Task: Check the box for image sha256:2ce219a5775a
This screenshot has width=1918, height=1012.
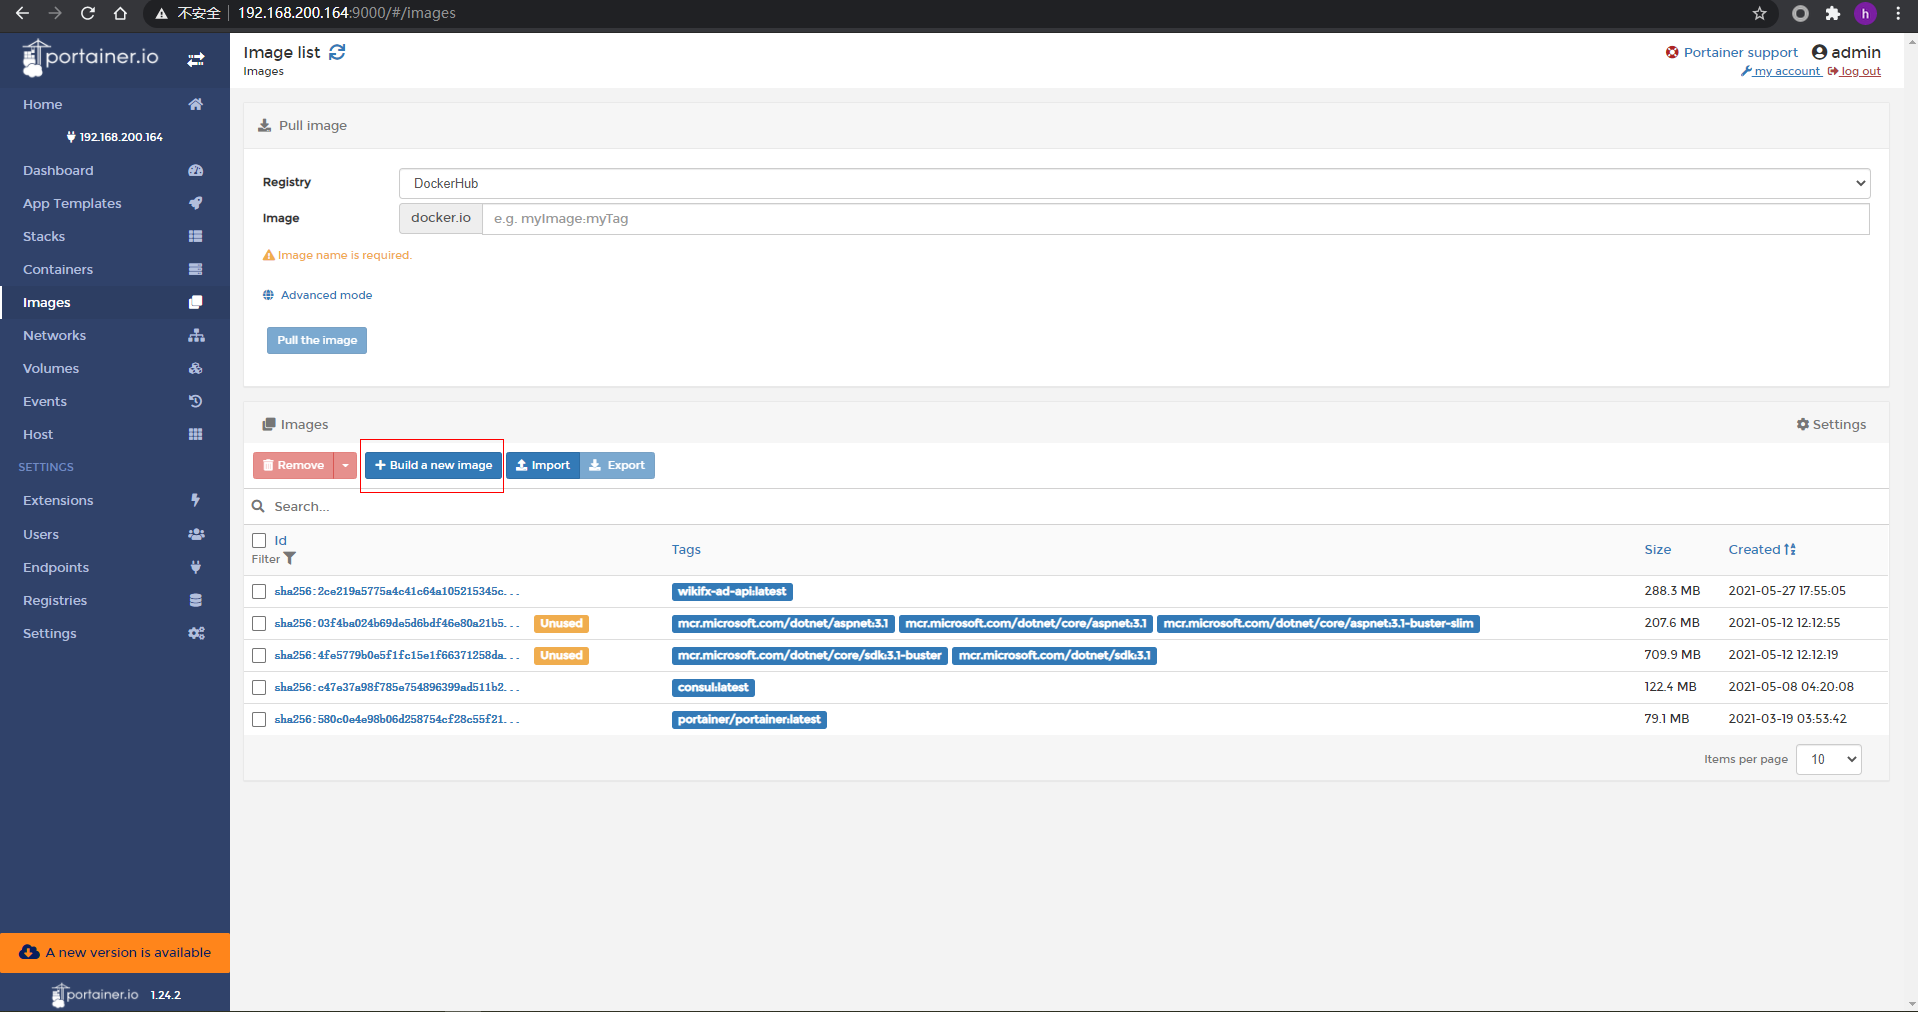Action: click(x=259, y=591)
